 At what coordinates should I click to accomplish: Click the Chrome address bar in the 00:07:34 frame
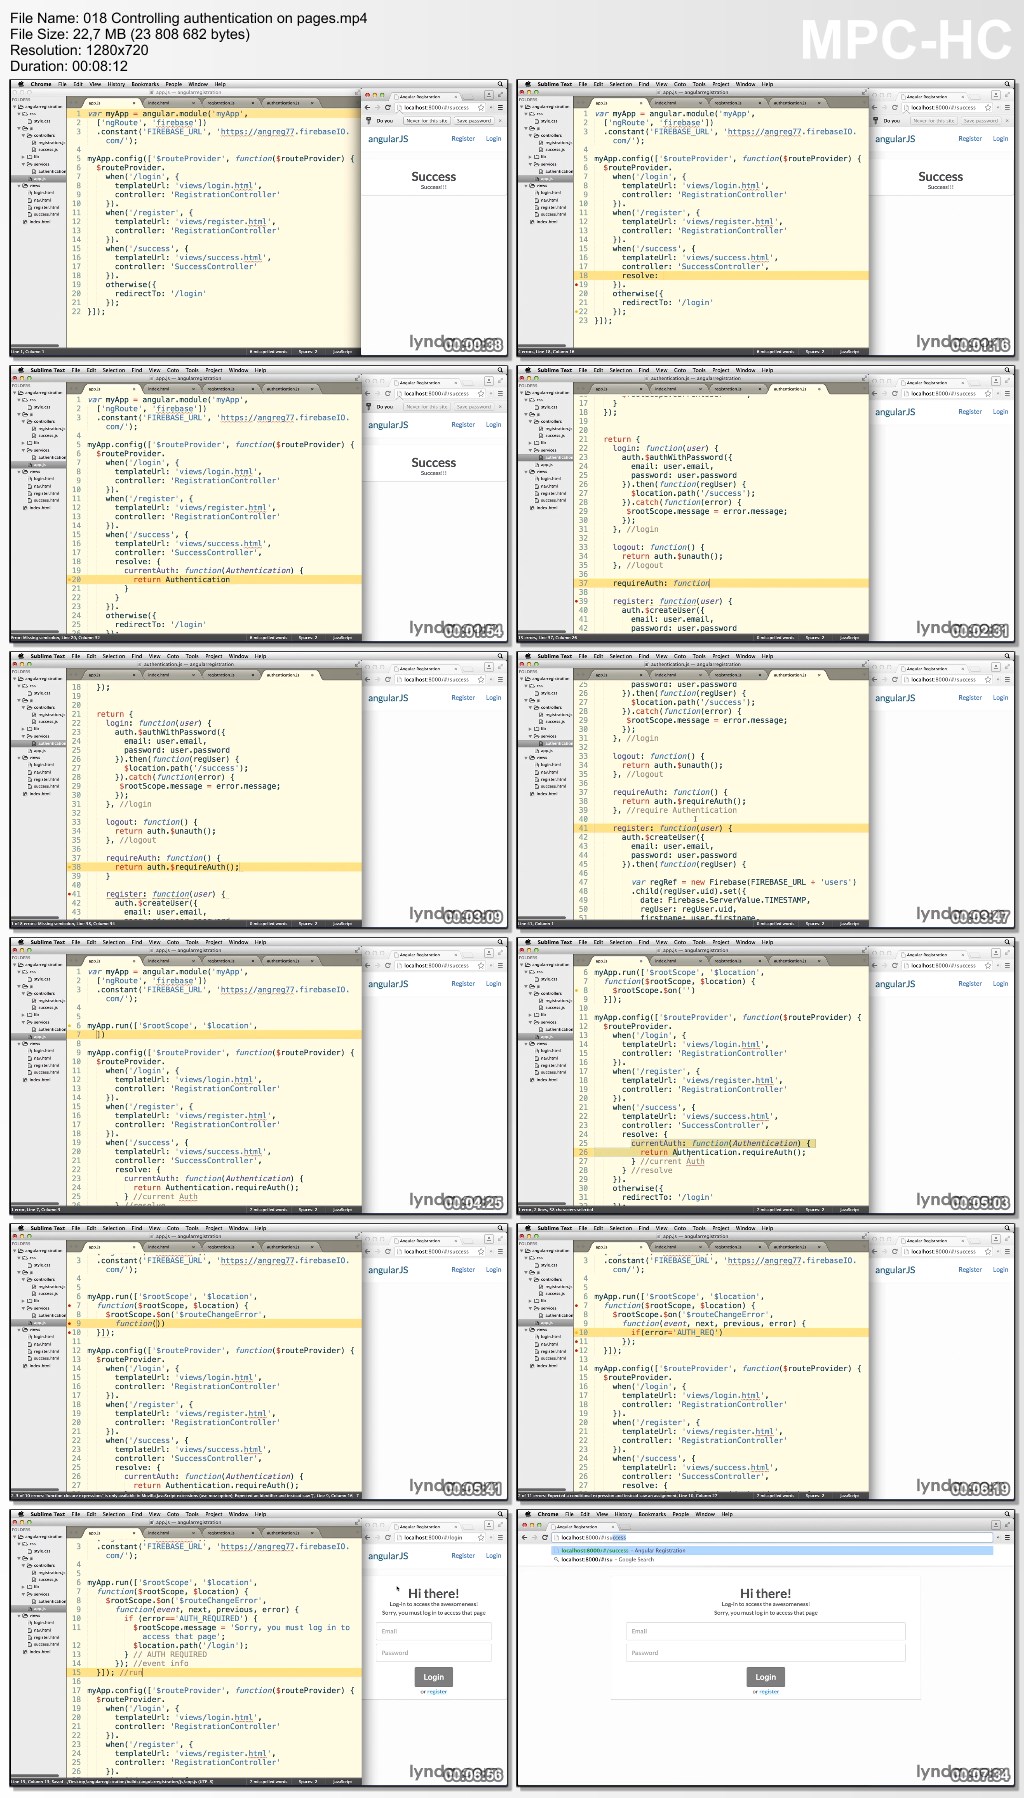click(770, 1537)
